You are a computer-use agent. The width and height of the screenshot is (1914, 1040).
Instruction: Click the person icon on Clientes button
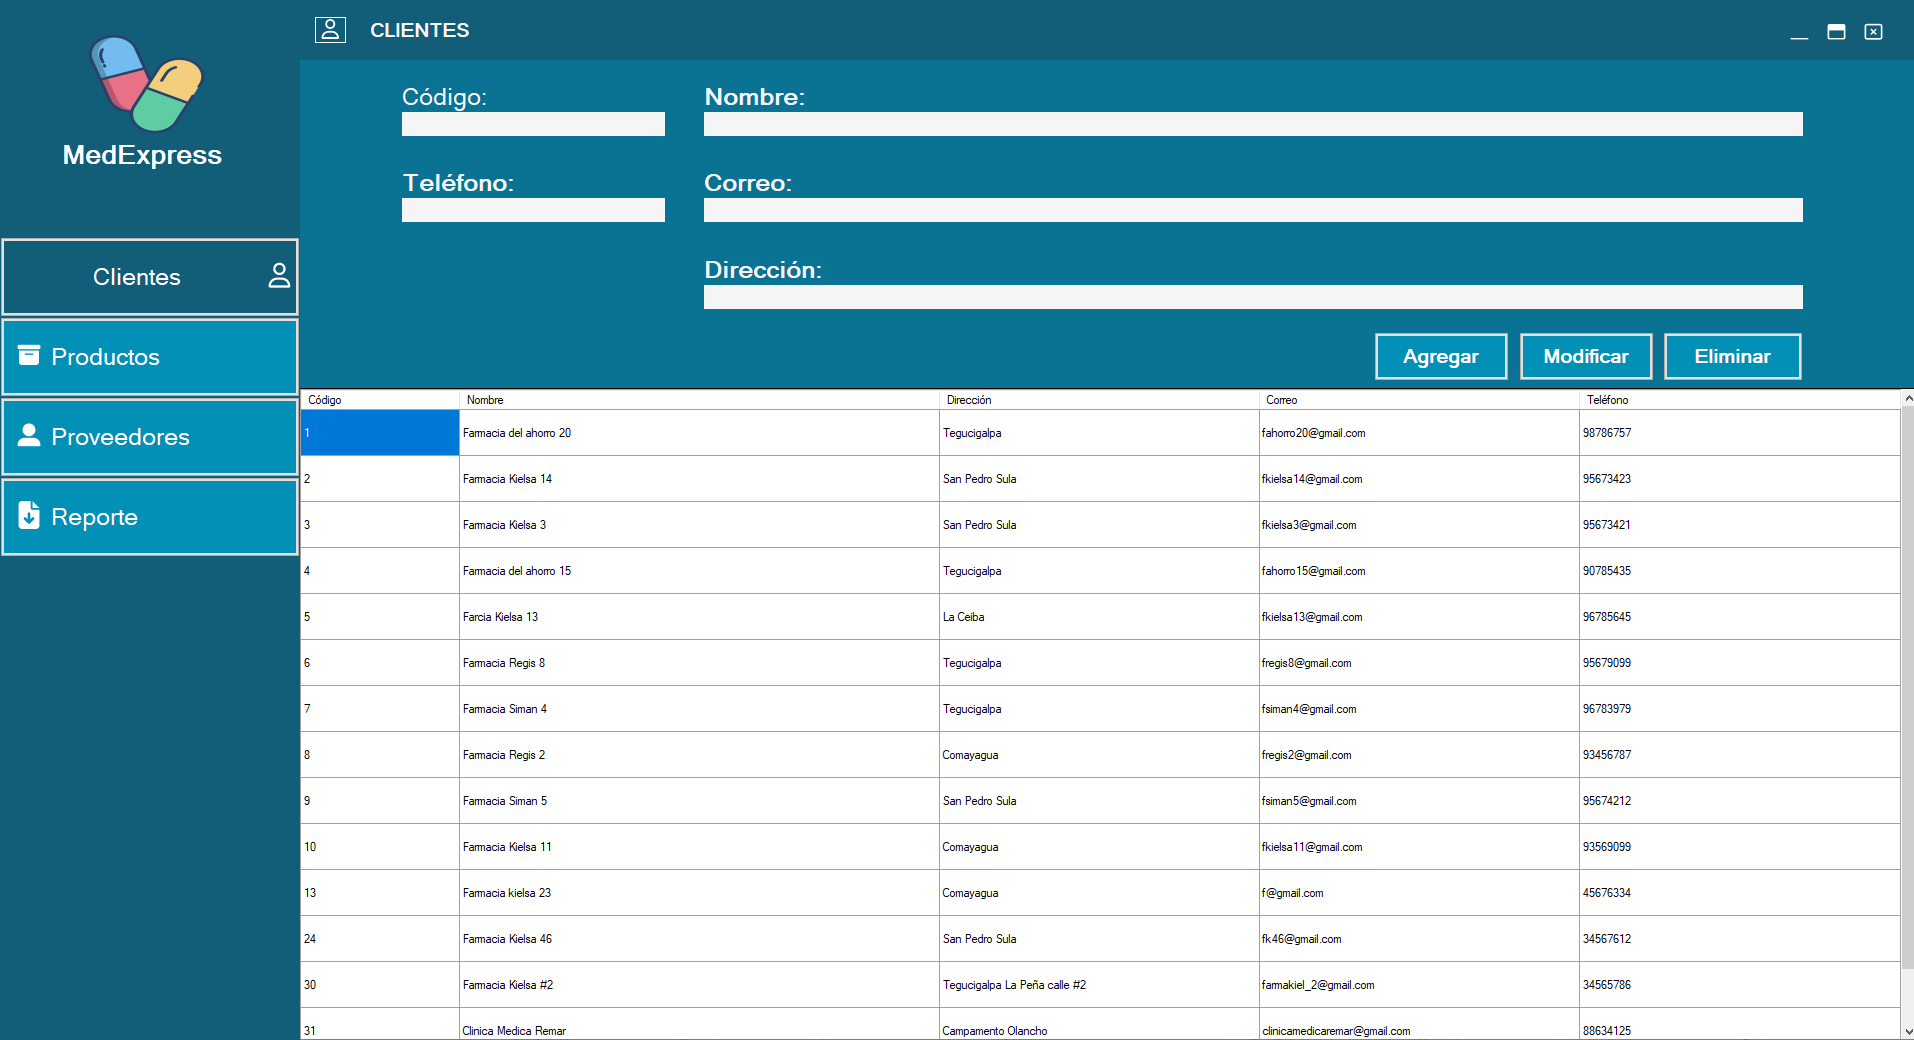coord(279,276)
